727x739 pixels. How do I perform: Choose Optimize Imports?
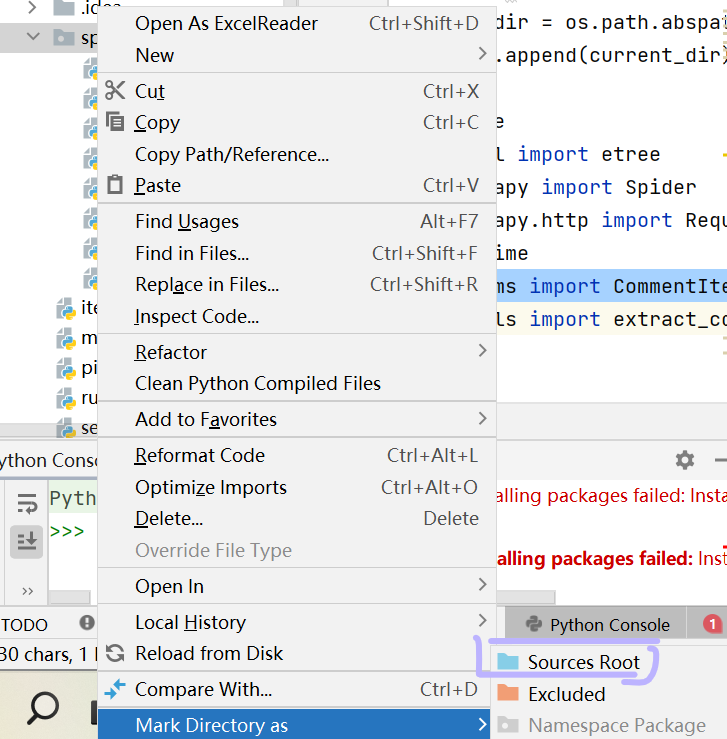point(297,487)
